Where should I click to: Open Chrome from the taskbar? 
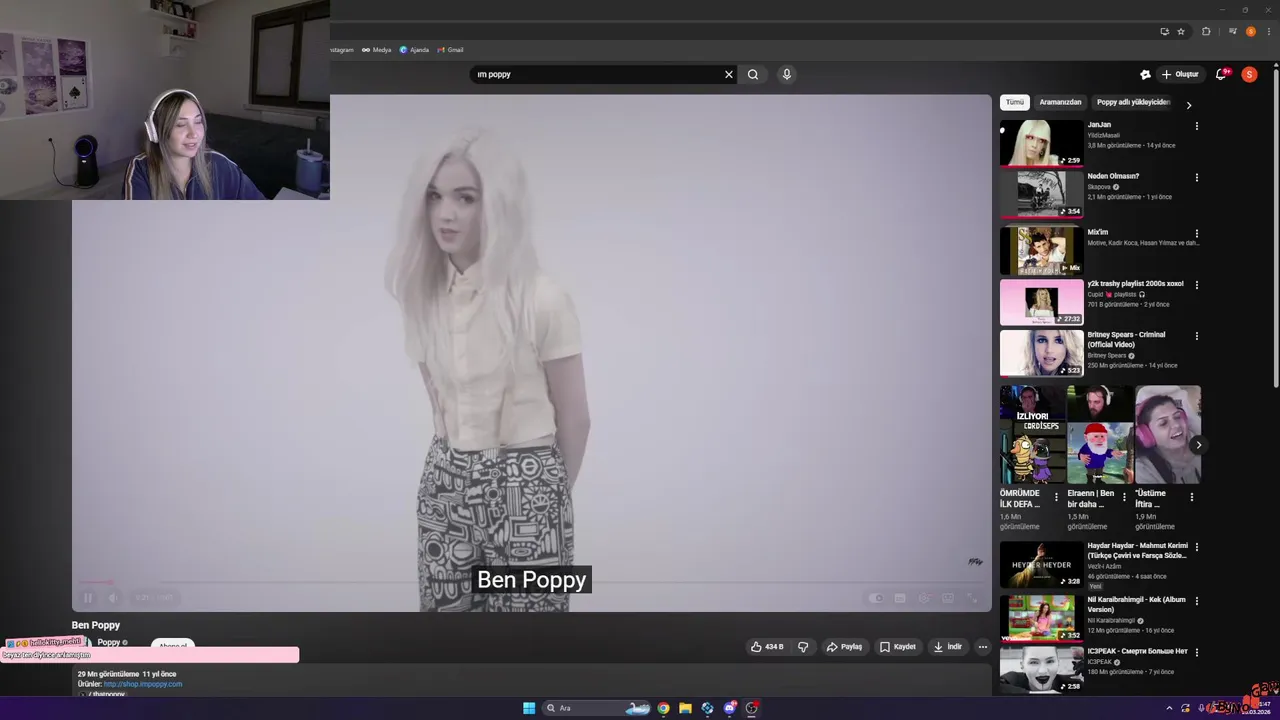[663, 708]
